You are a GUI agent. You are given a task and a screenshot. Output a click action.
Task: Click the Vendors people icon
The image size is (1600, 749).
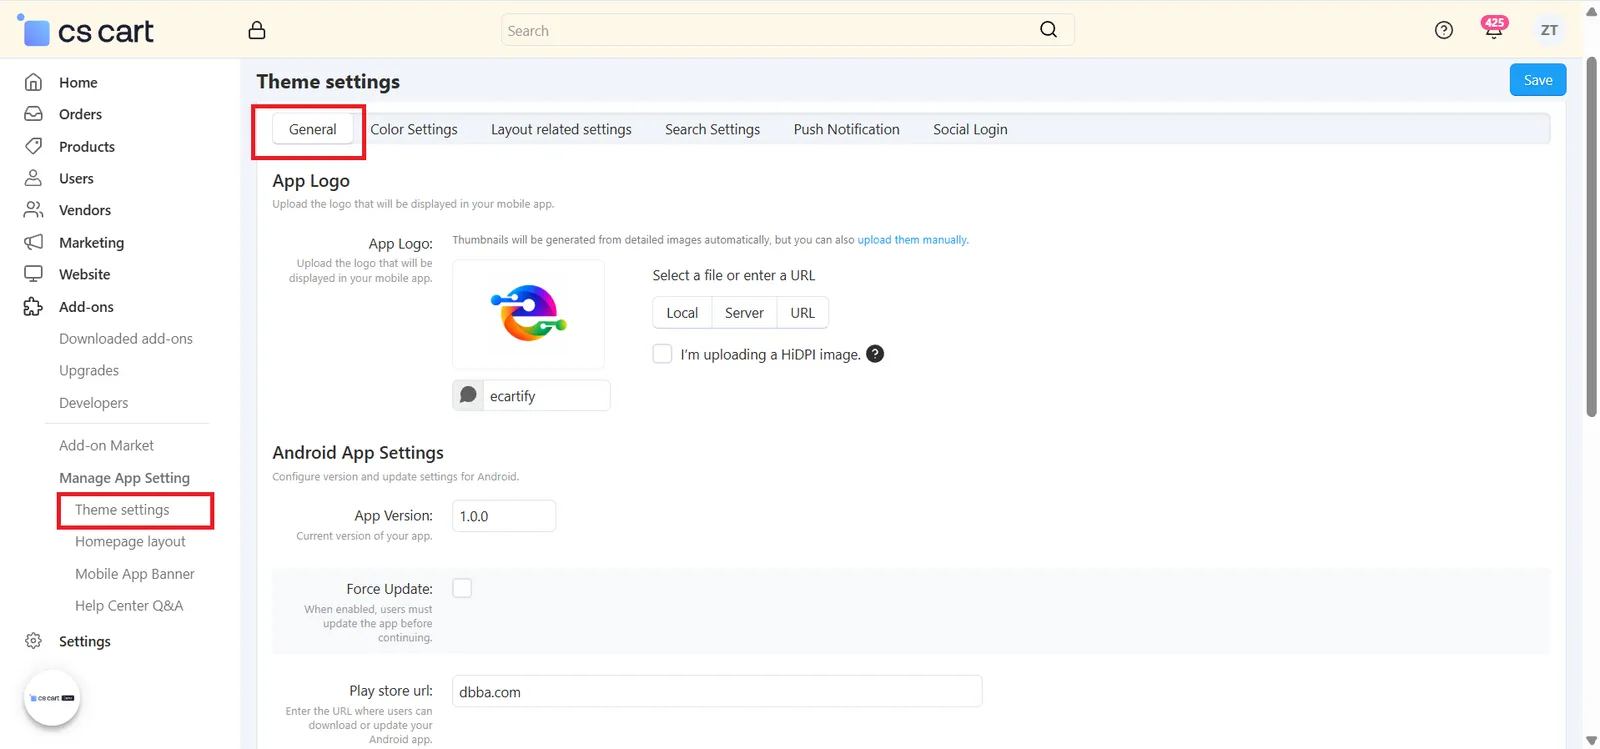click(x=33, y=210)
